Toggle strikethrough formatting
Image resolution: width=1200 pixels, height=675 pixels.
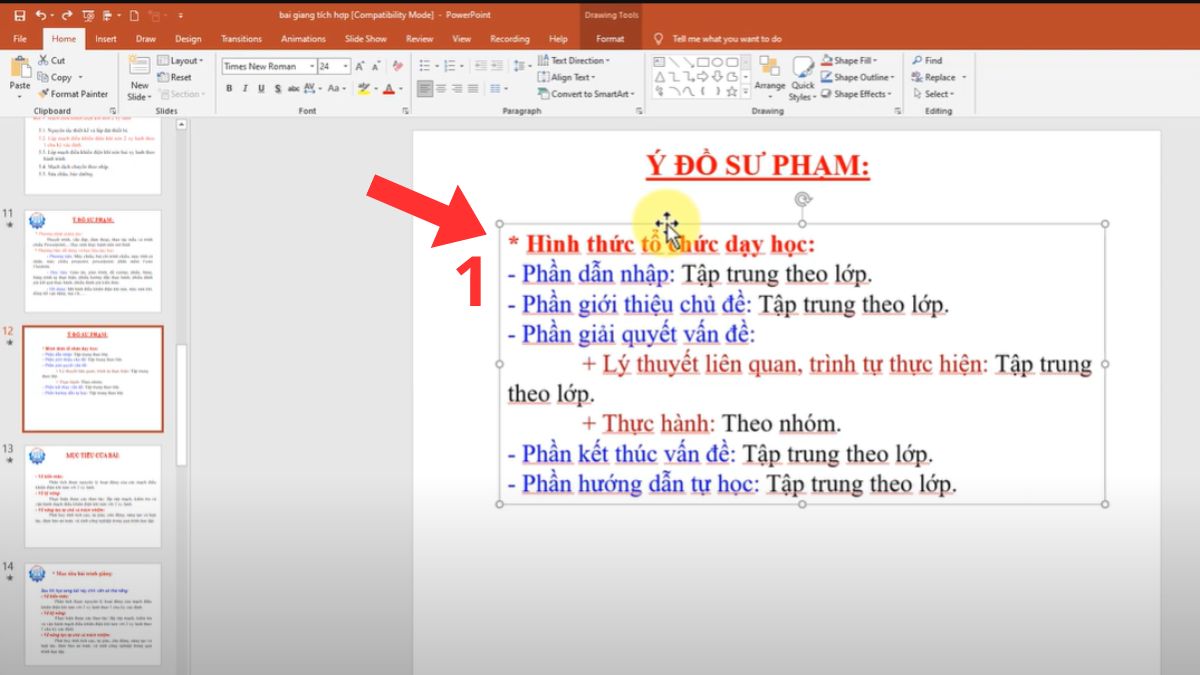click(x=293, y=88)
